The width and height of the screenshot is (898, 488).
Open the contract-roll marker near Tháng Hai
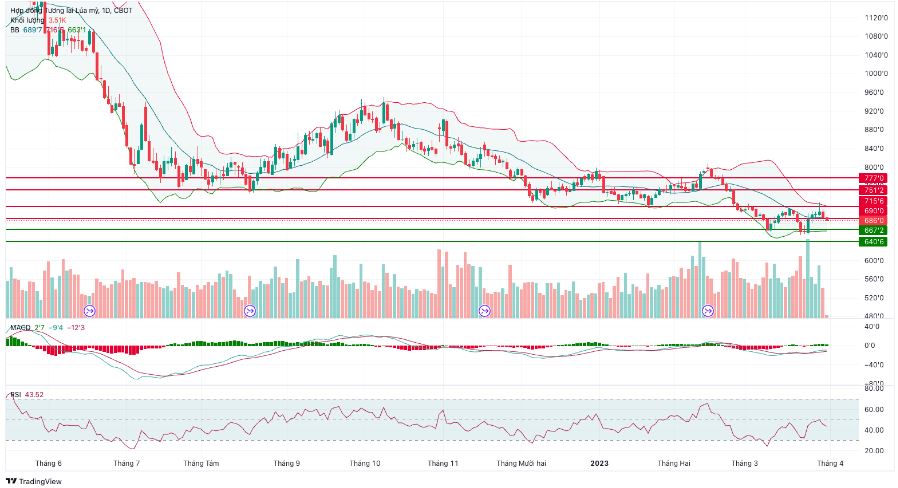coord(708,311)
